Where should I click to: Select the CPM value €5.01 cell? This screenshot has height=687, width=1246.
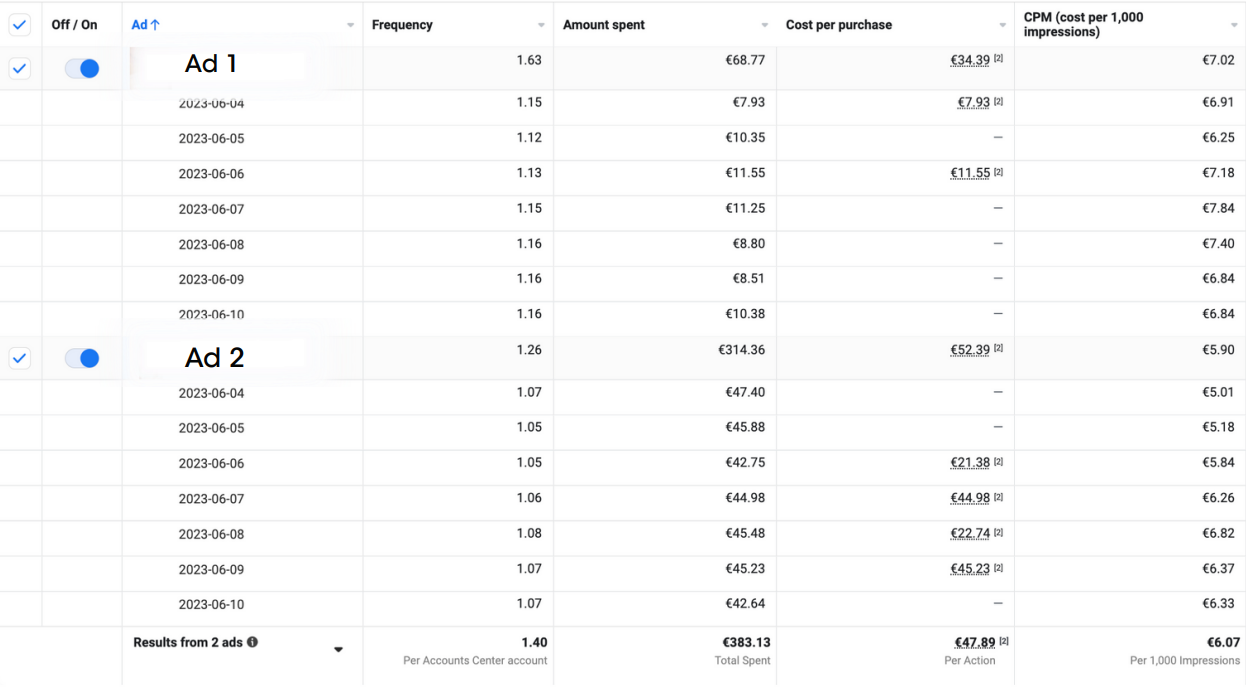point(1218,392)
